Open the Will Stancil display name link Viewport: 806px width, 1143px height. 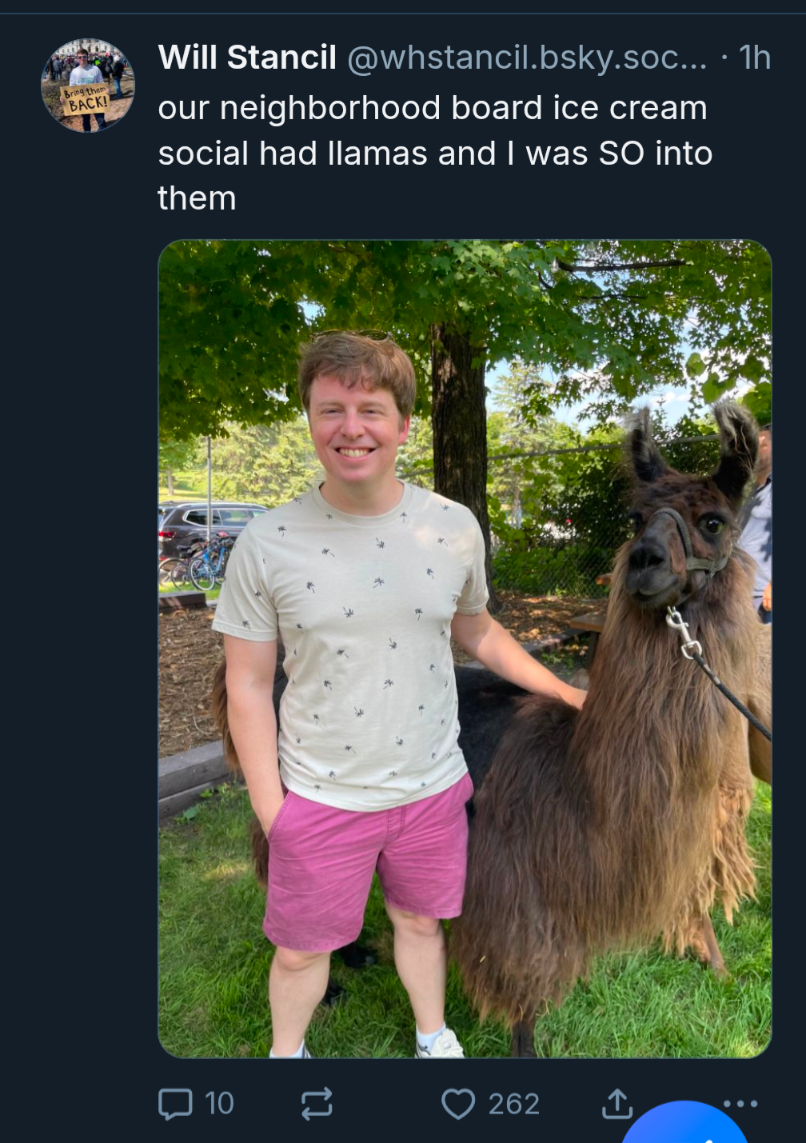[x=247, y=57]
